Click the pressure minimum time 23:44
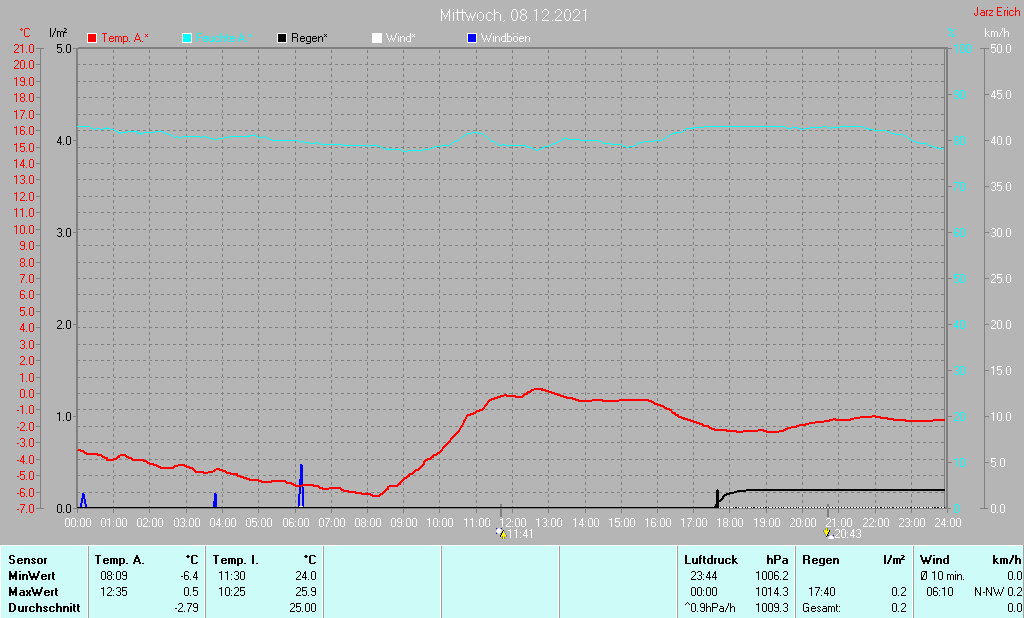Image resolution: width=1024 pixels, height=618 pixels. pyautogui.click(x=703, y=576)
